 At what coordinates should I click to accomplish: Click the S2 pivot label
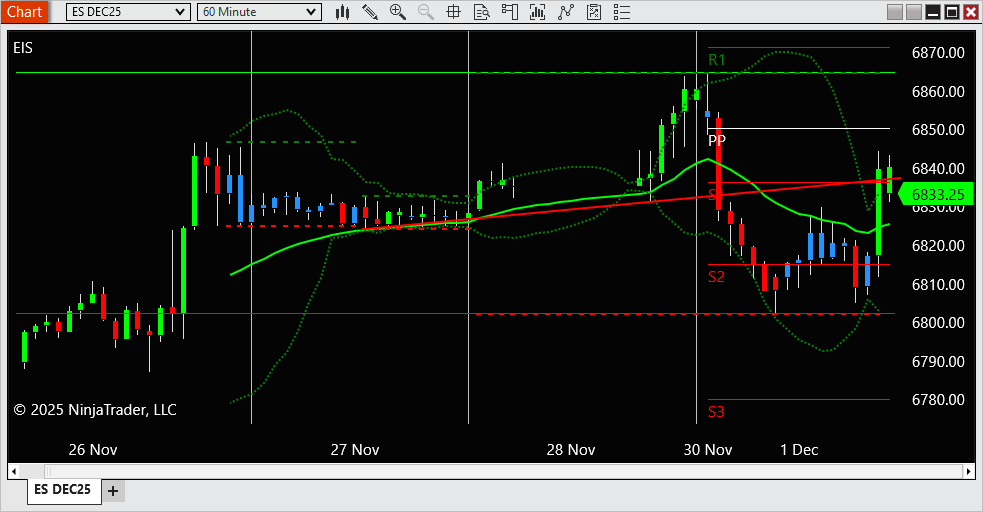[717, 277]
